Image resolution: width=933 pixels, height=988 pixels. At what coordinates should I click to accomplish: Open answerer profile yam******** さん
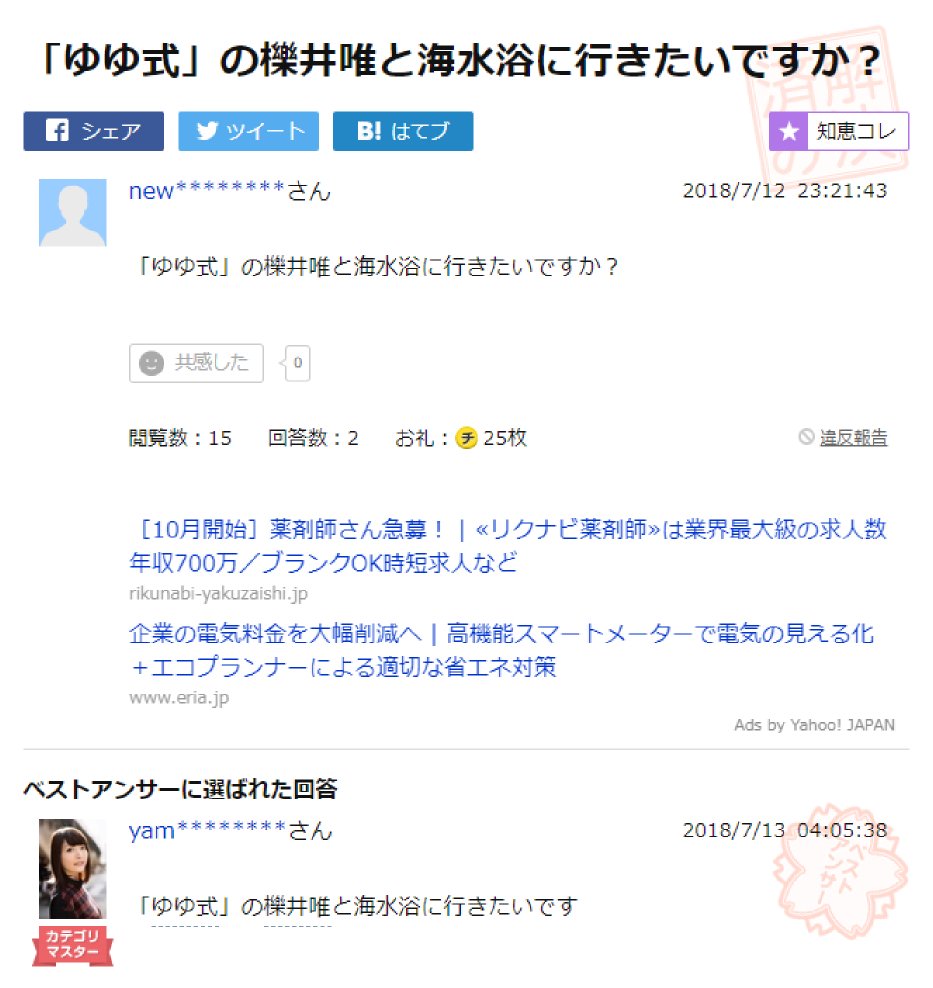click(230, 830)
